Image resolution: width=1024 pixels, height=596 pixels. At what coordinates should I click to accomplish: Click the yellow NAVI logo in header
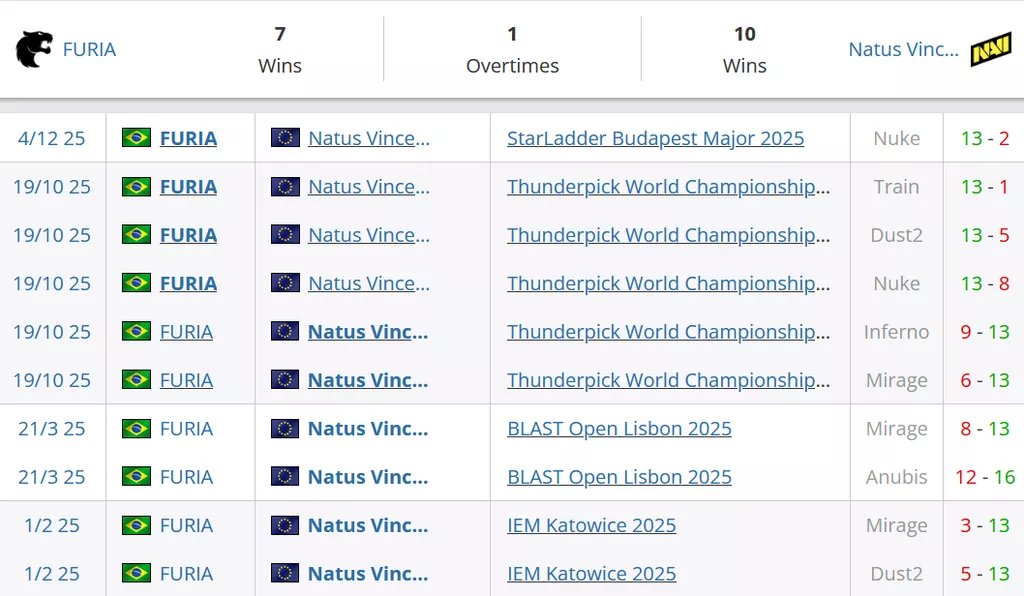click(x=990, y=49)
